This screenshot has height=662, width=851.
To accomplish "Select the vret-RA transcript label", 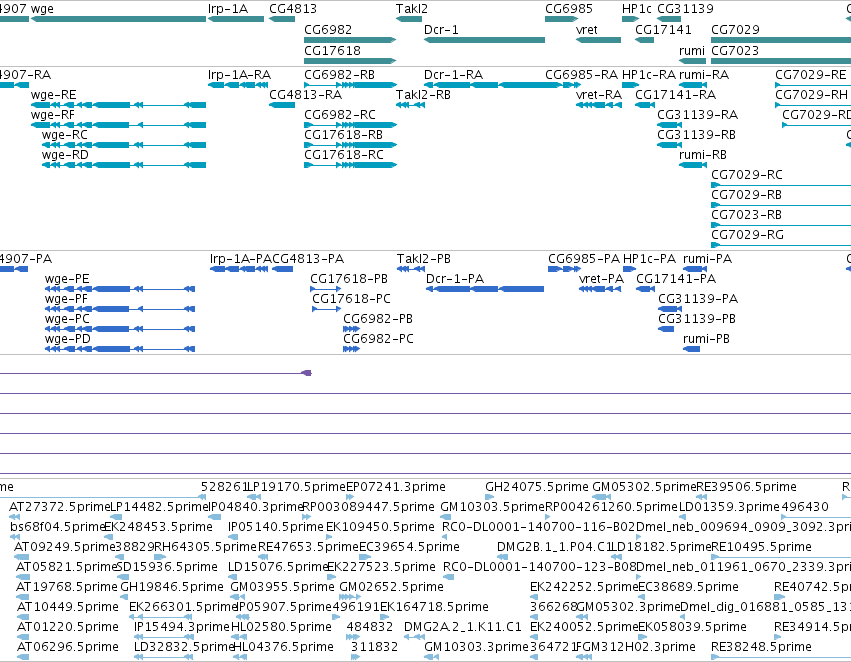I will pos(599,94).
